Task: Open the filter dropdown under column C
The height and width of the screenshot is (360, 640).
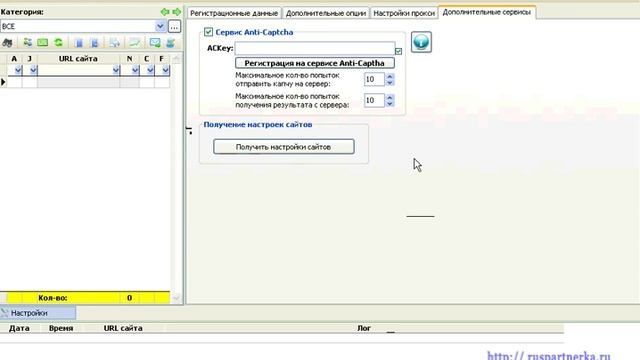Action: point(150,70)
